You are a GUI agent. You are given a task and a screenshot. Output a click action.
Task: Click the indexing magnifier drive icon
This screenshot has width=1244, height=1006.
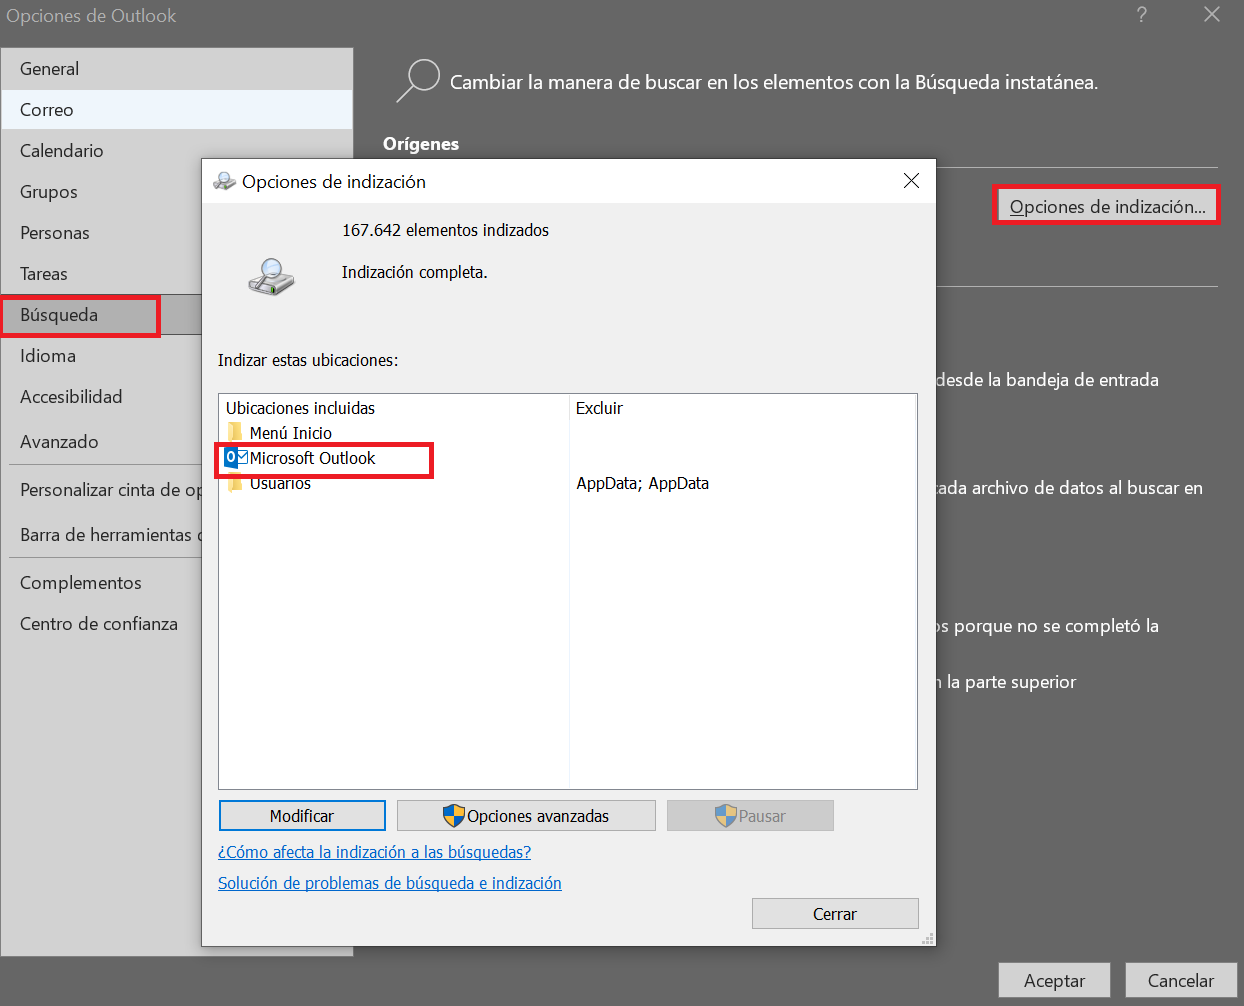tap(271, 276)
